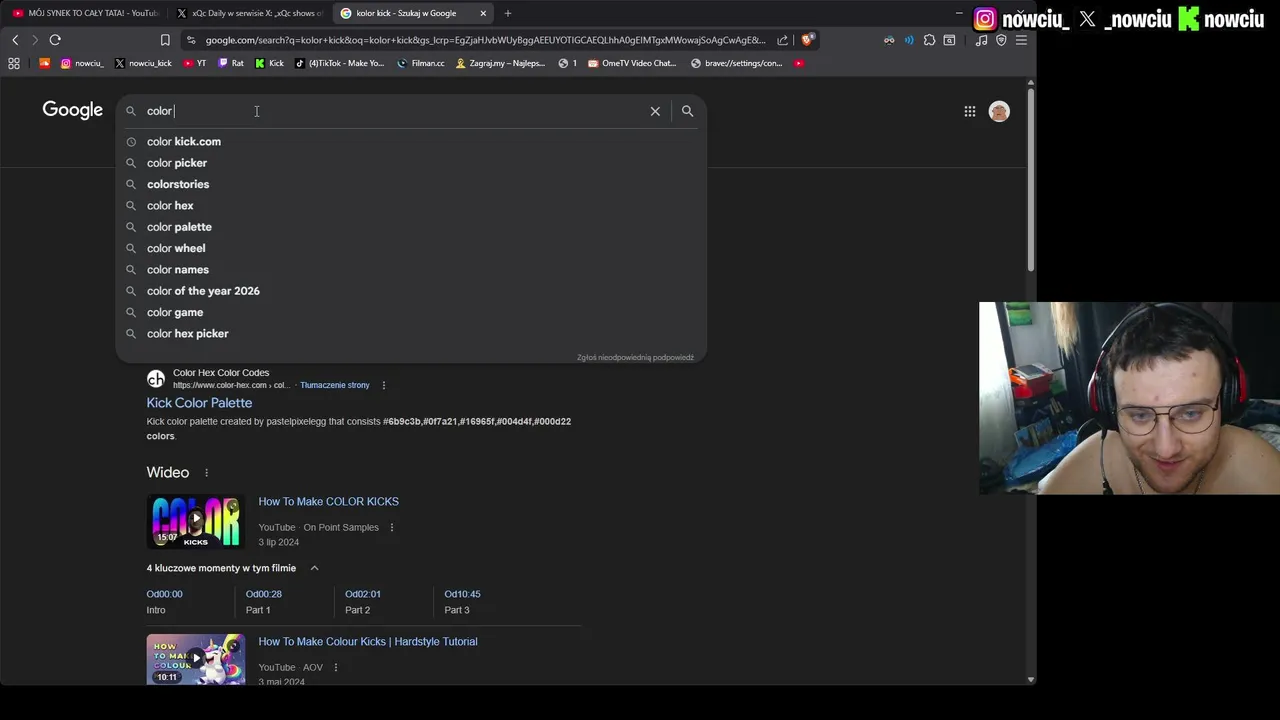Choose suggestion 'color names'
Screen dimensions: 1280x720
click(x=411, y=270)
